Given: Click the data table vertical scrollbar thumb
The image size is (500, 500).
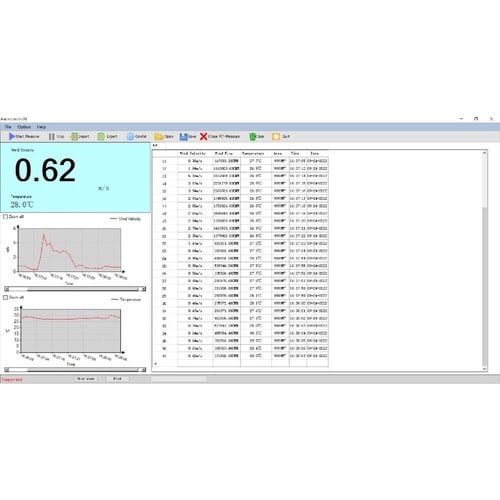Looking at the screenshot, I should pyautogui.click(x=485, y=286).
